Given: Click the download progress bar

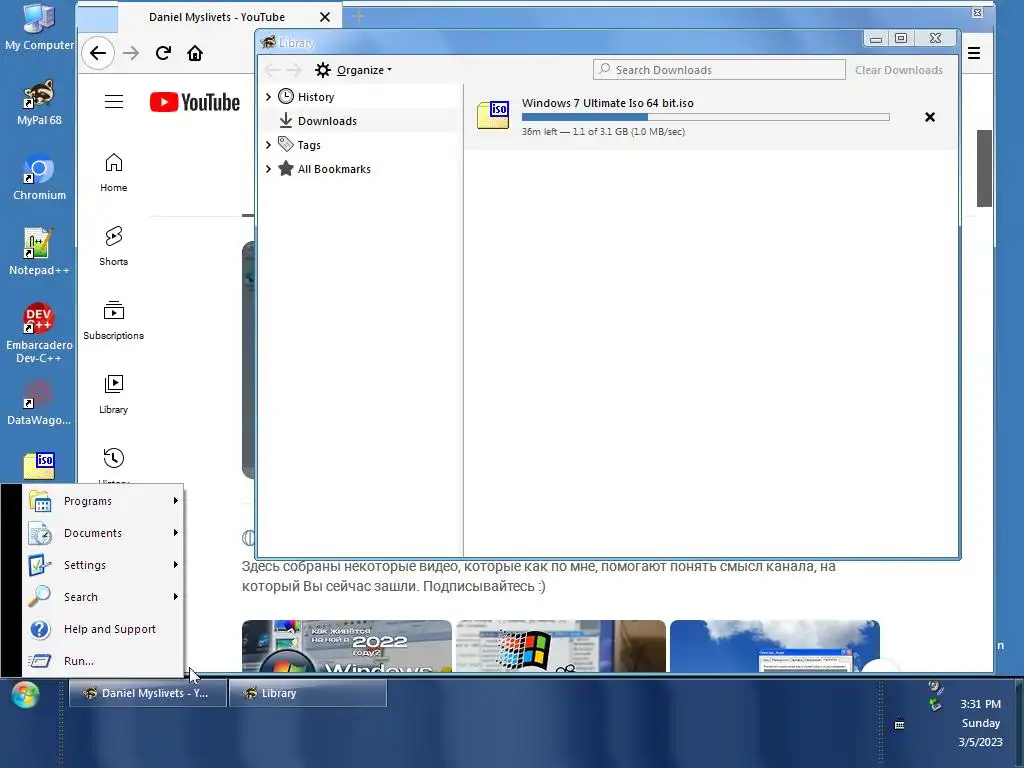Looking at the screenshot, I should (705, 117).
